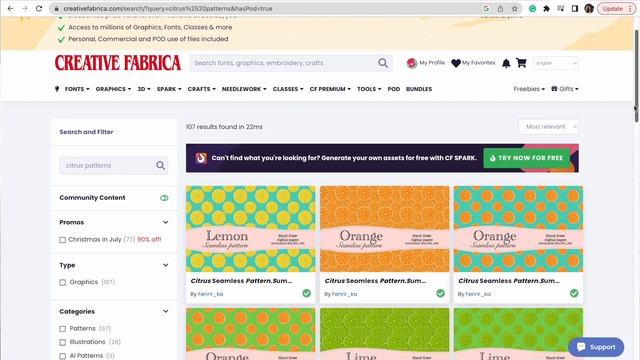This screenshot has height=360, width=640.
Task: Open the Lemon card's Citrus Seamless Pattern title
Action: pyautogui.click(x=241, y=281)
